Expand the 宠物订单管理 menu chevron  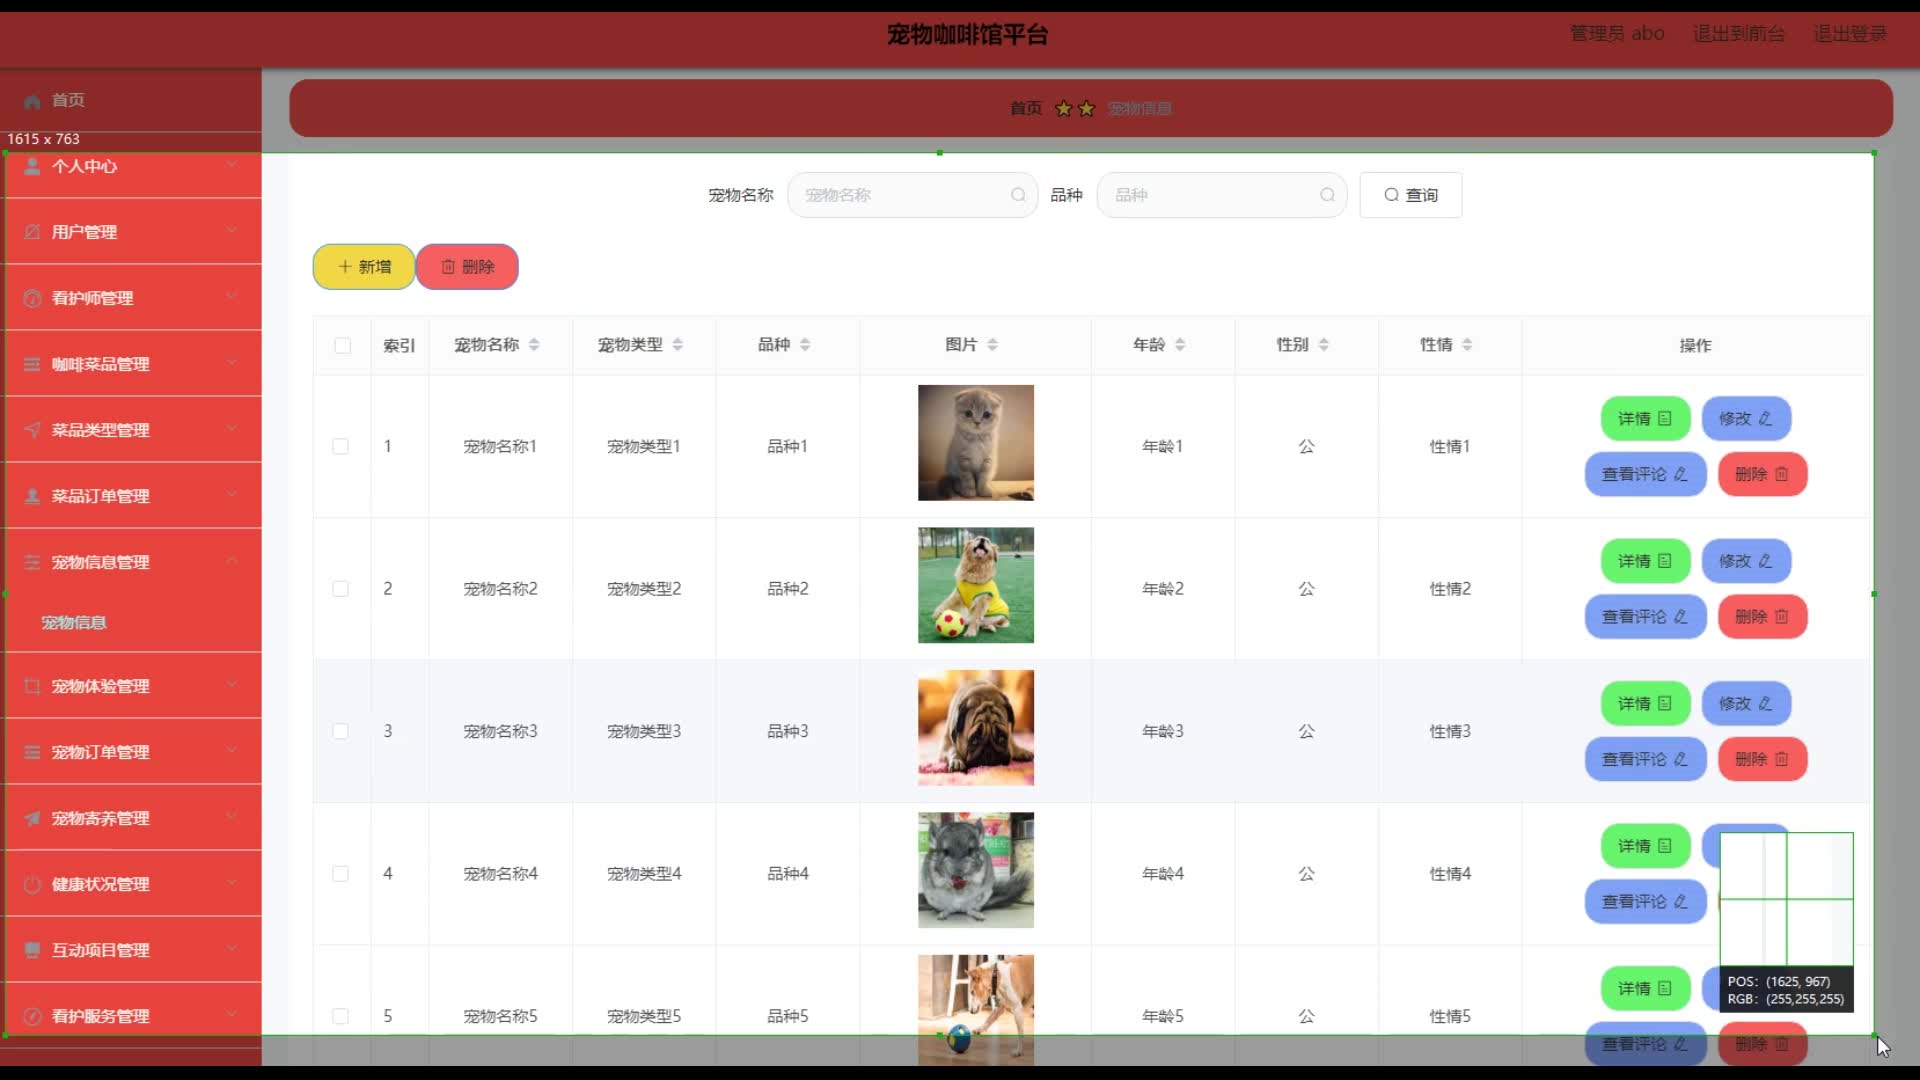231,750
